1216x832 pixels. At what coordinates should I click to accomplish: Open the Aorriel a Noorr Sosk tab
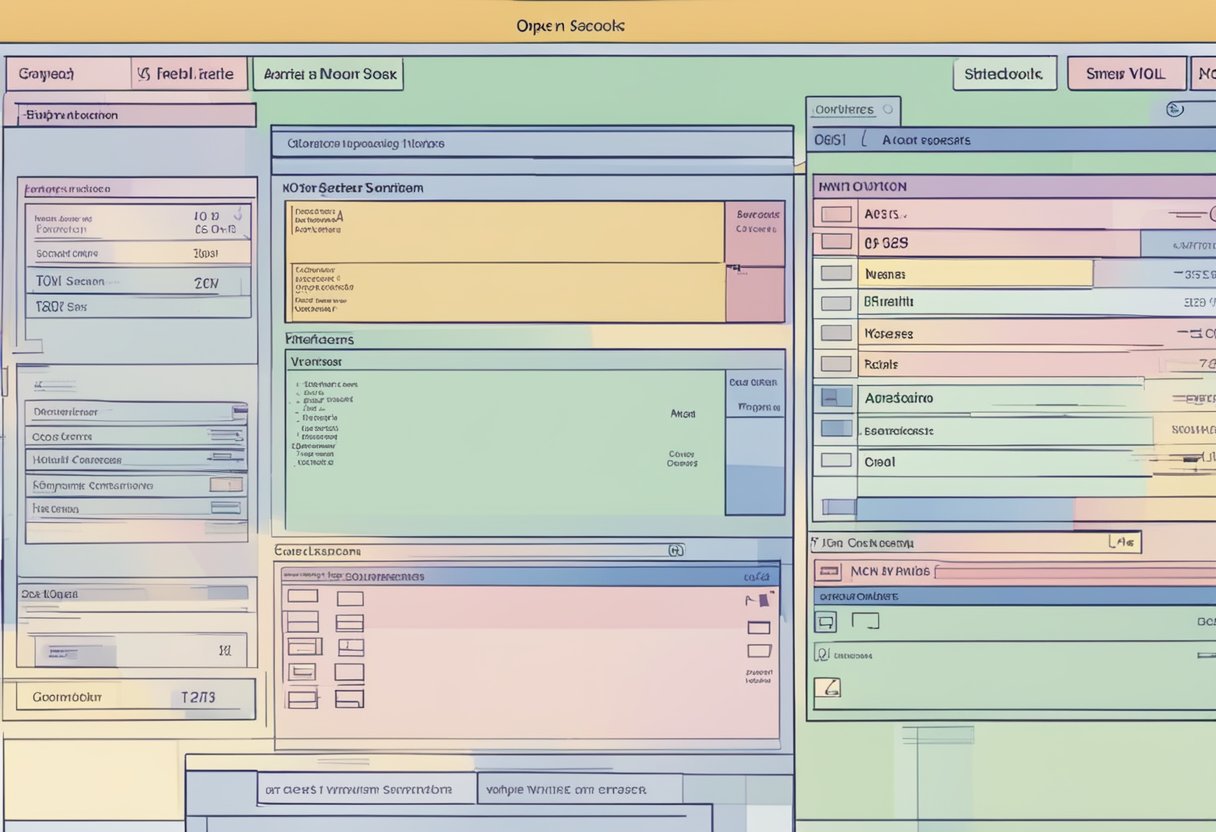tap(328, 74)
